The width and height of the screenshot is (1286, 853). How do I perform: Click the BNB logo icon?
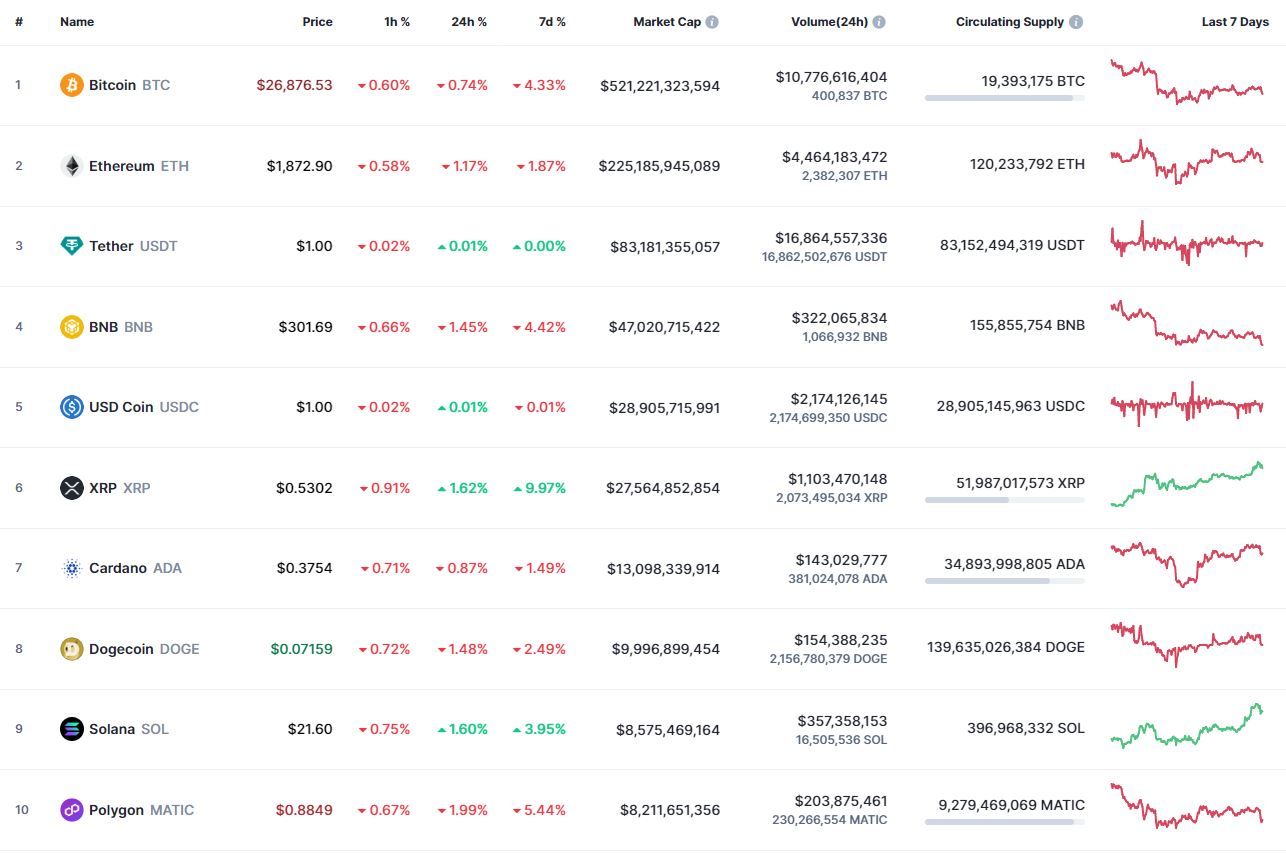coord(71,327)
